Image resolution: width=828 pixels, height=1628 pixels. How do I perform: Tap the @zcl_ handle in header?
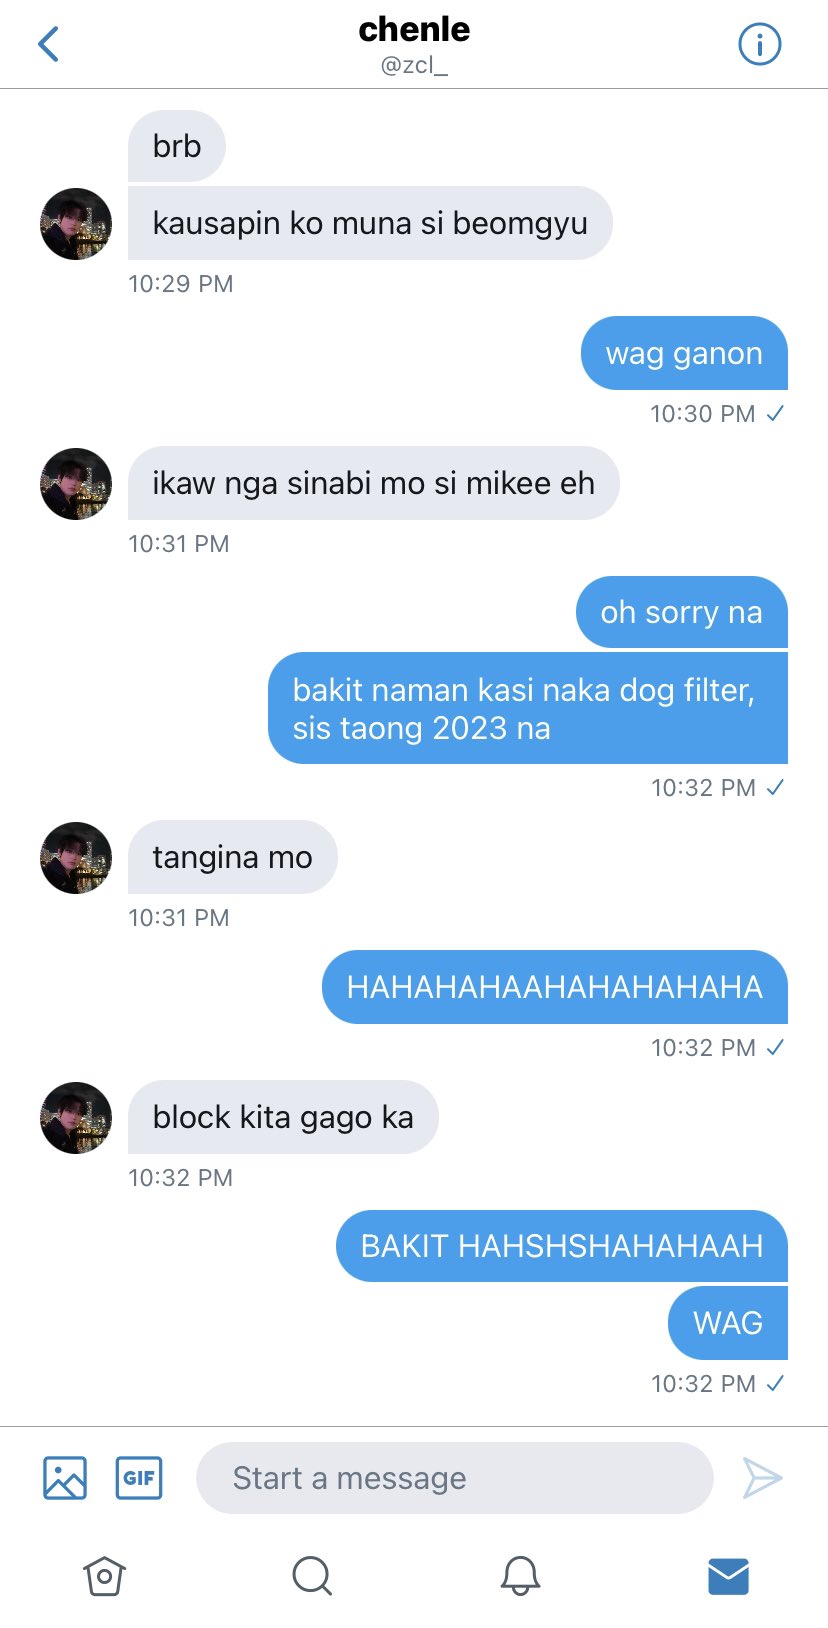tap(414, 66)
